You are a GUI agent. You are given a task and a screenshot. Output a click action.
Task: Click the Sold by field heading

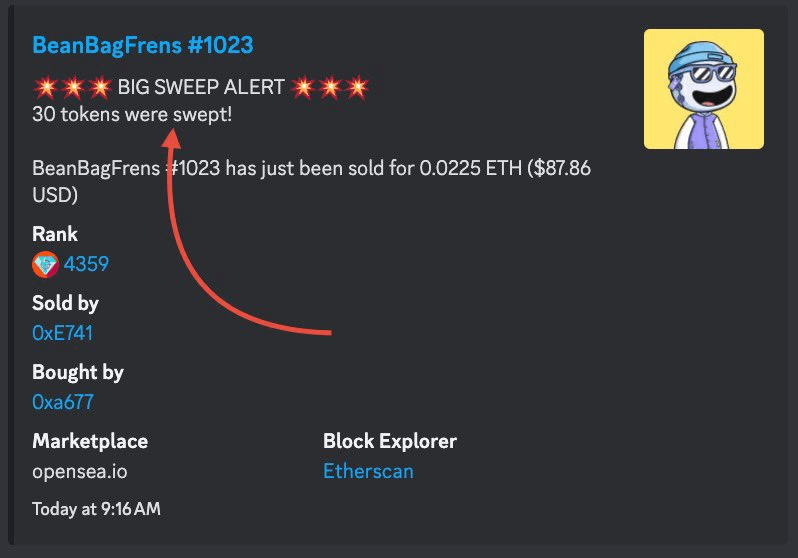[x=65, y=303]
